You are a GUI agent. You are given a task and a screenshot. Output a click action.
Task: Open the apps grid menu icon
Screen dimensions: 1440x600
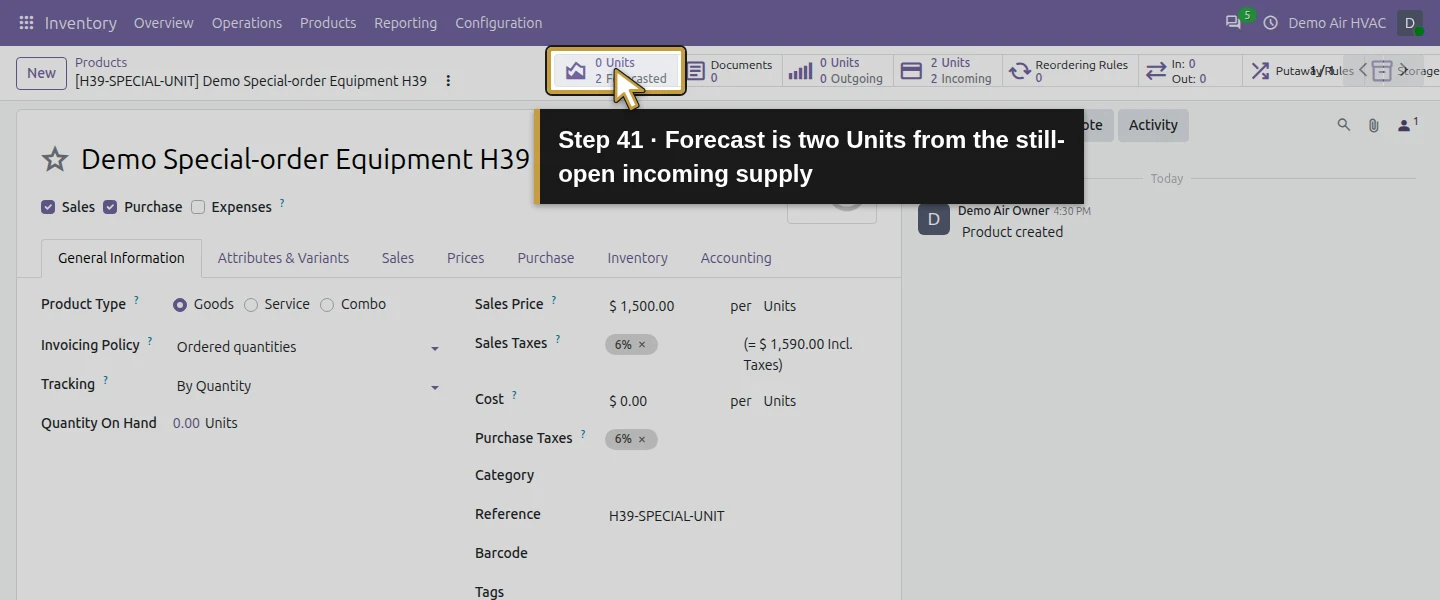[x=26, y=22]
